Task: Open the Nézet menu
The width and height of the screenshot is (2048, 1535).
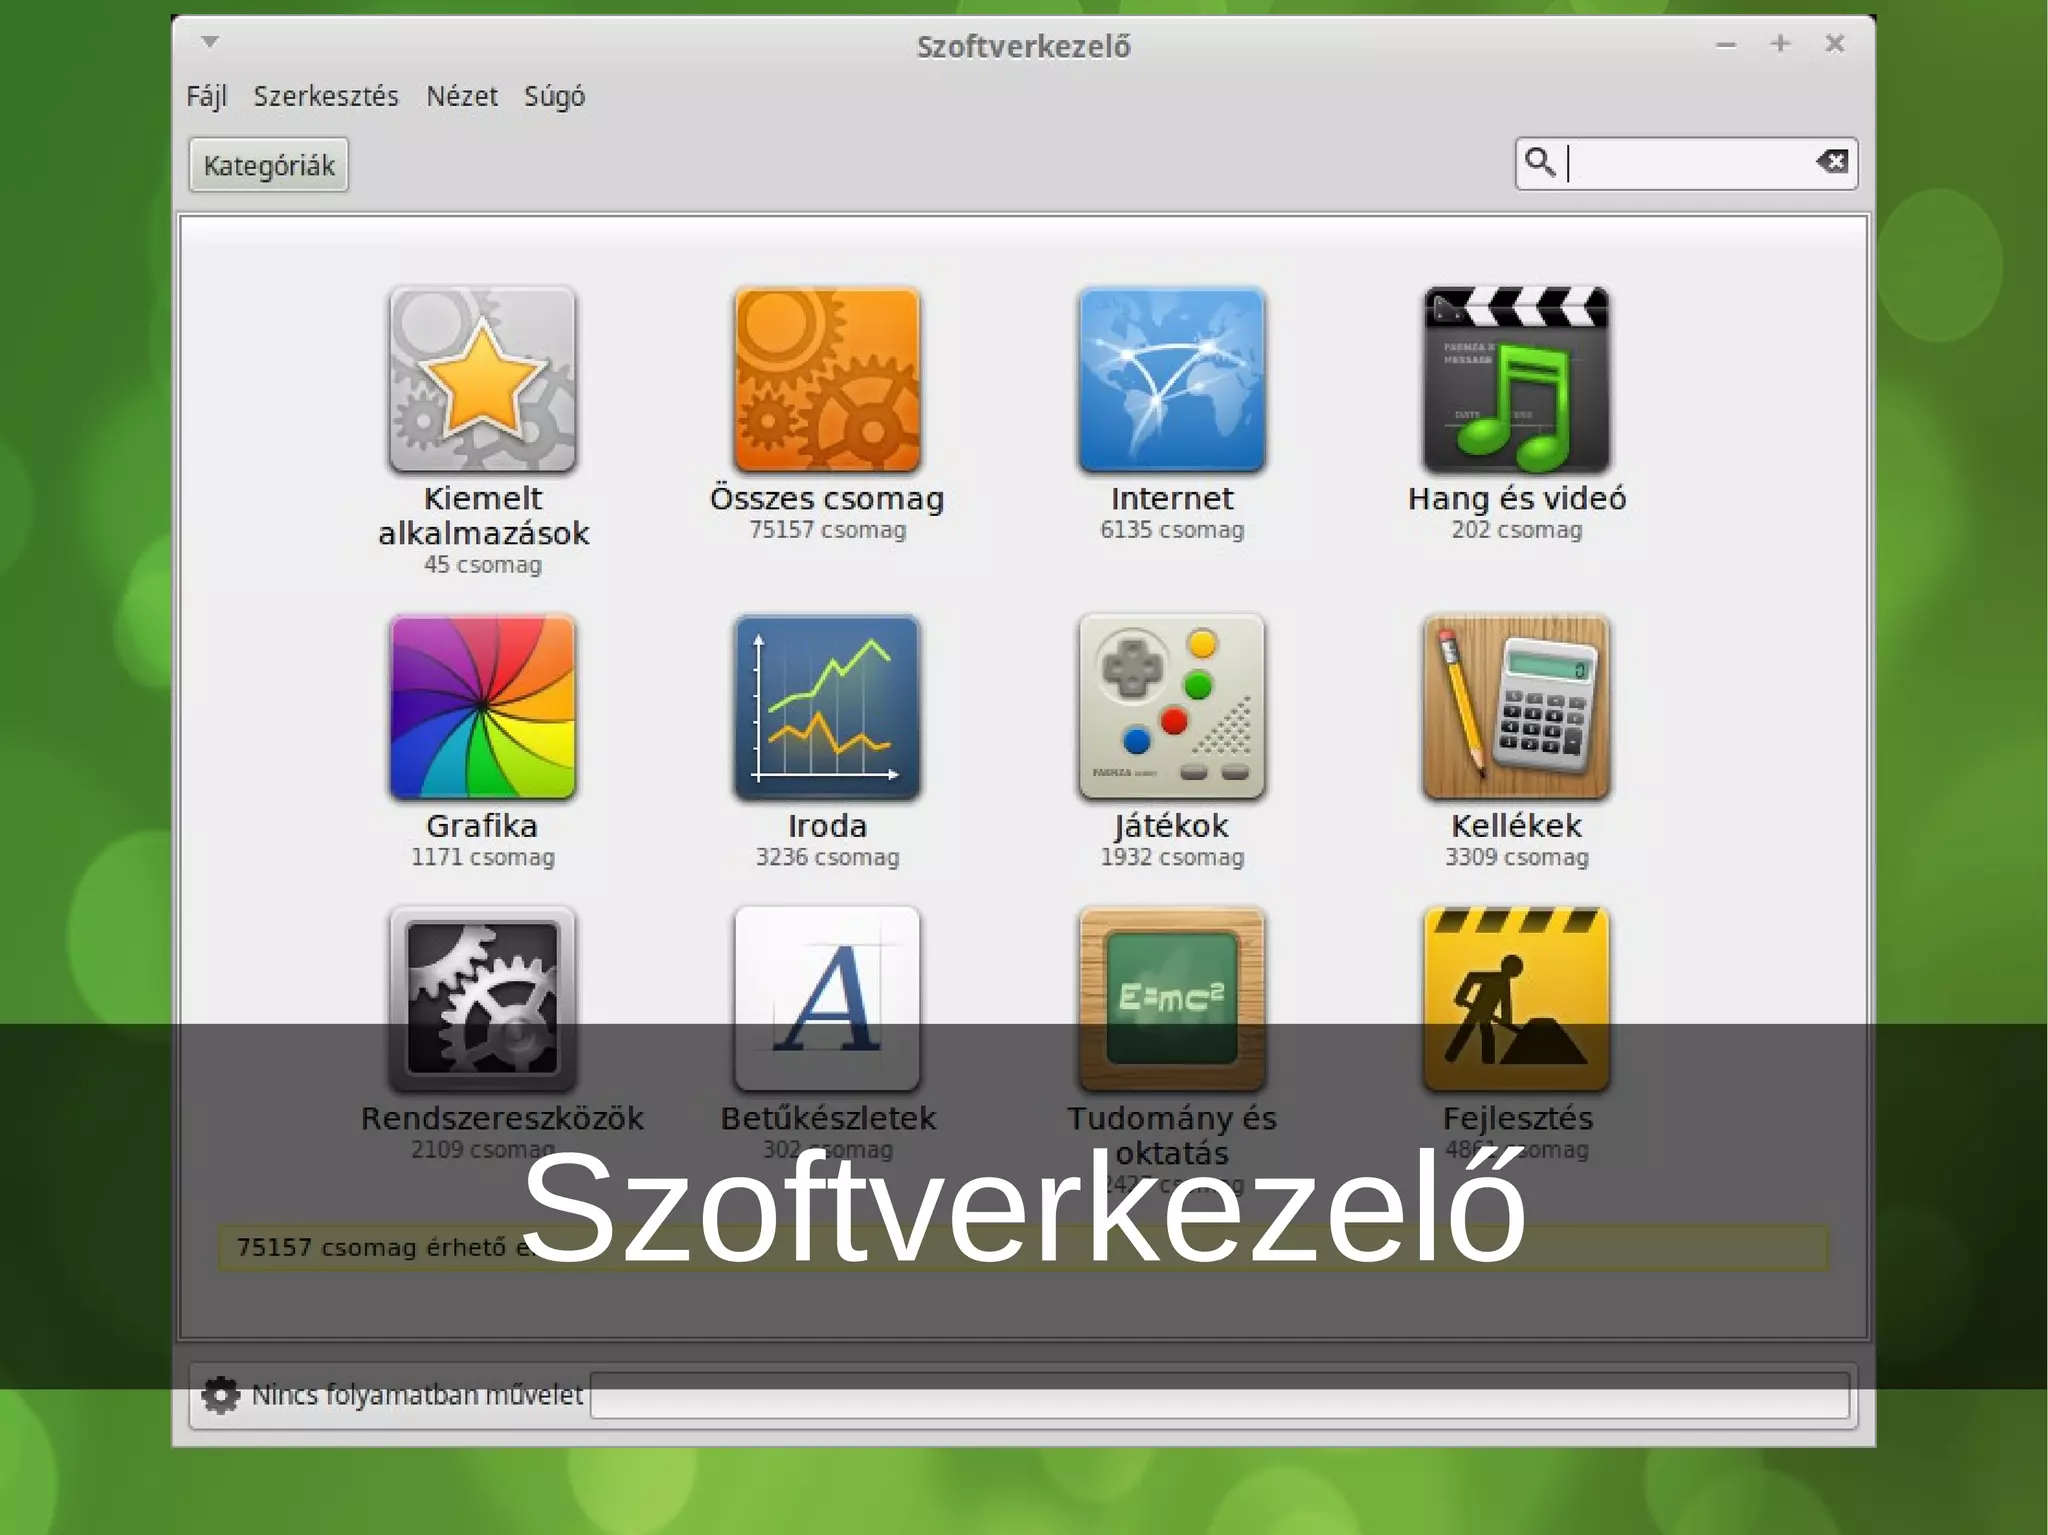Action: [462, 96]
